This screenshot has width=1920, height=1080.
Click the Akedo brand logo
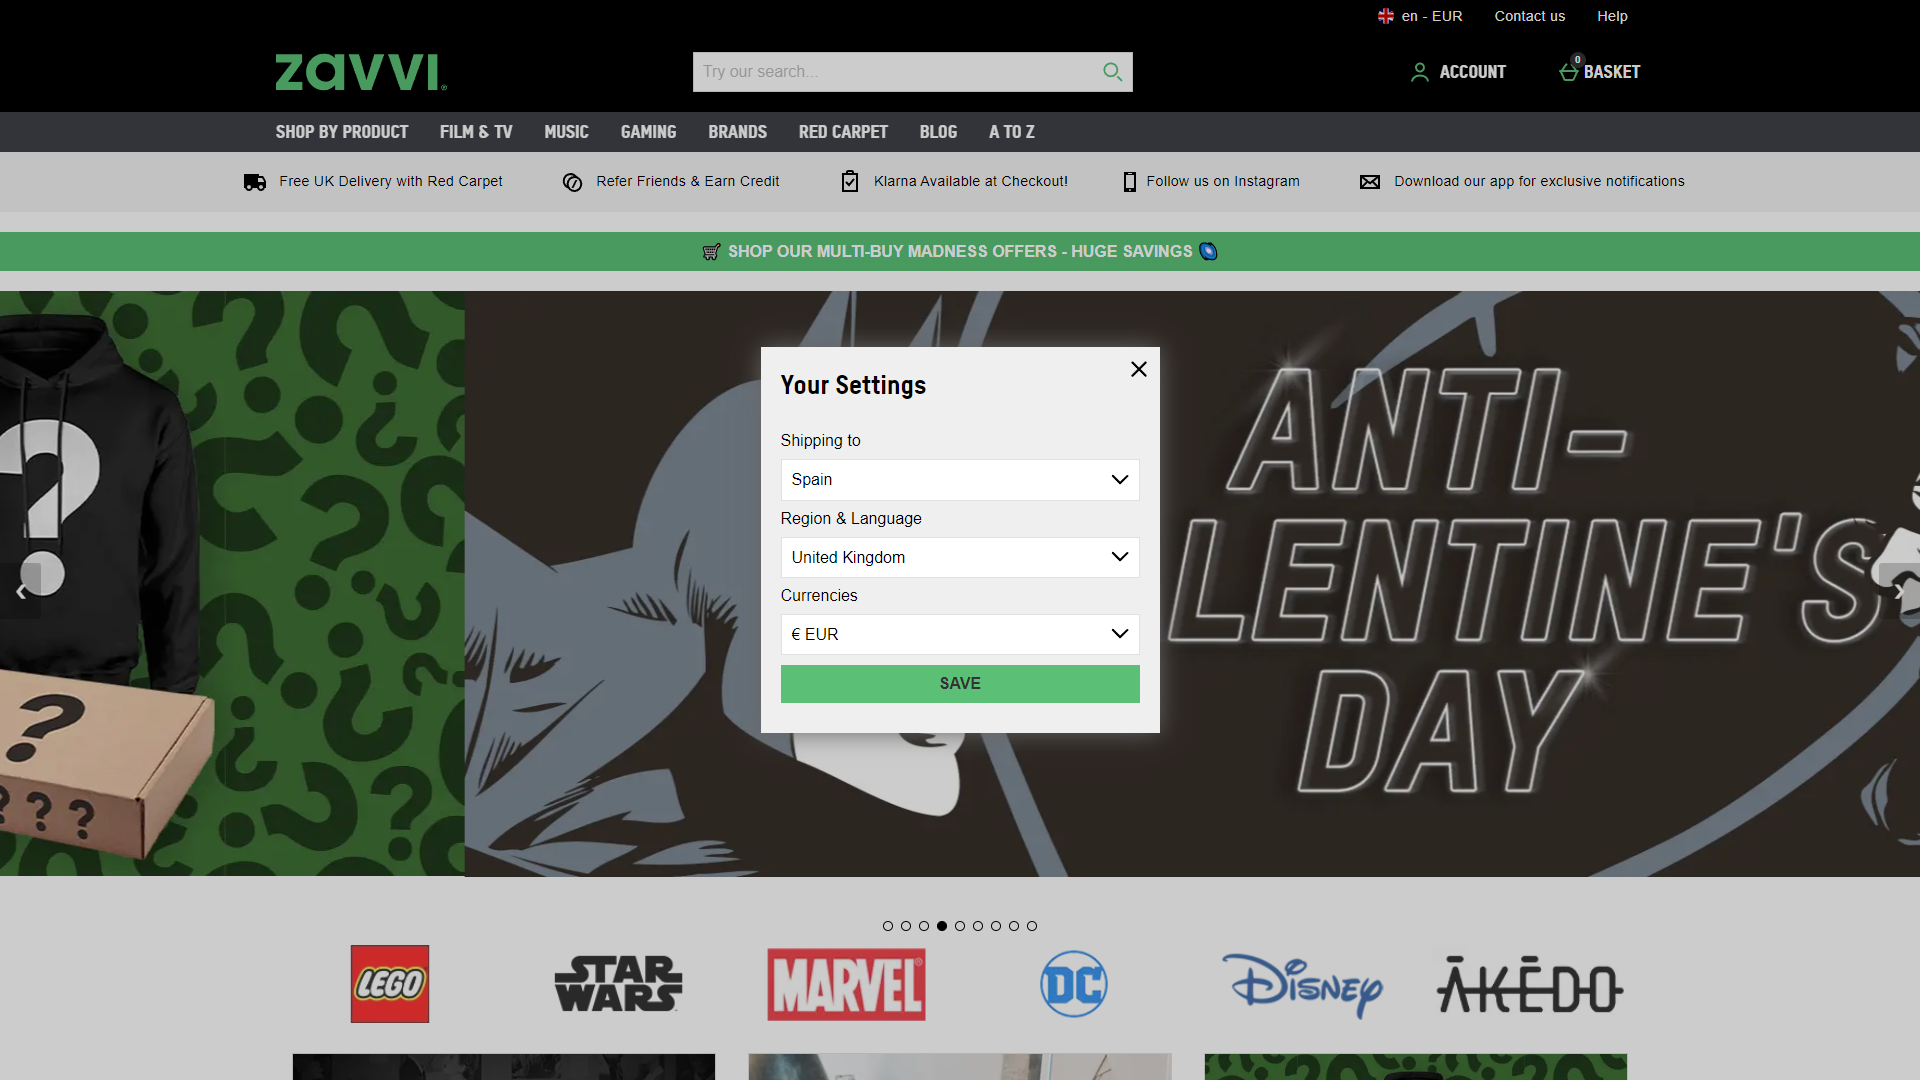(x=1530, y=985)
